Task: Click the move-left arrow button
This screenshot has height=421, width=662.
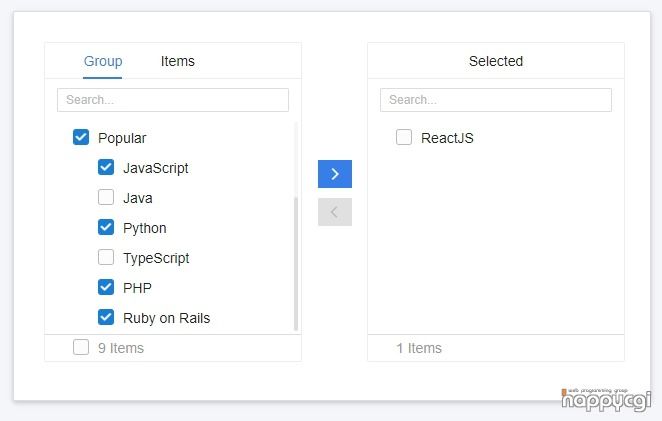Action: pyautogui.click(x=335, y=212)
